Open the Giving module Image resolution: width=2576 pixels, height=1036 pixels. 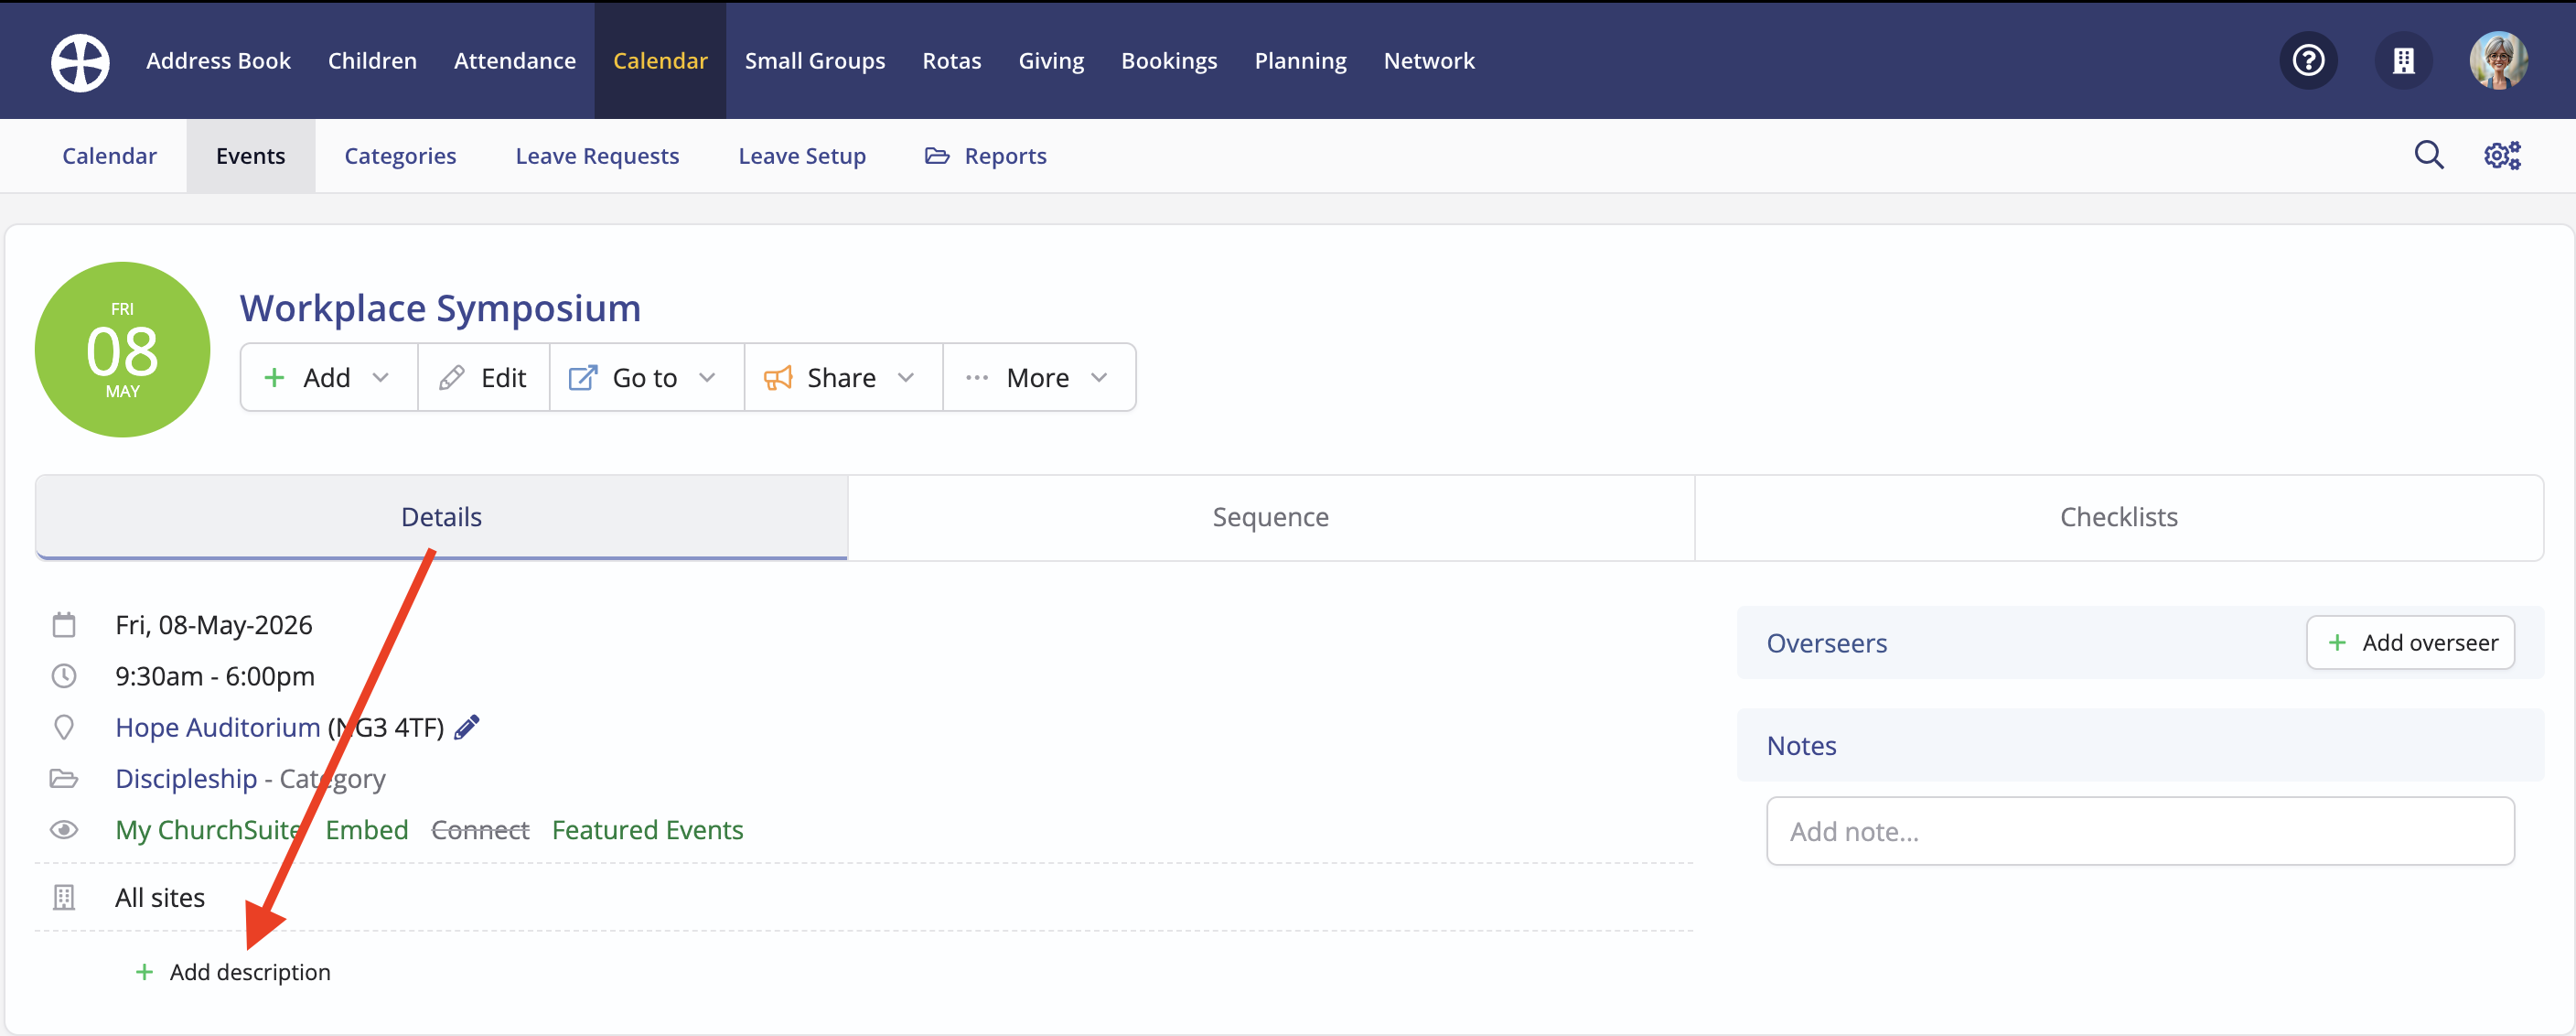click(1051, 61)
